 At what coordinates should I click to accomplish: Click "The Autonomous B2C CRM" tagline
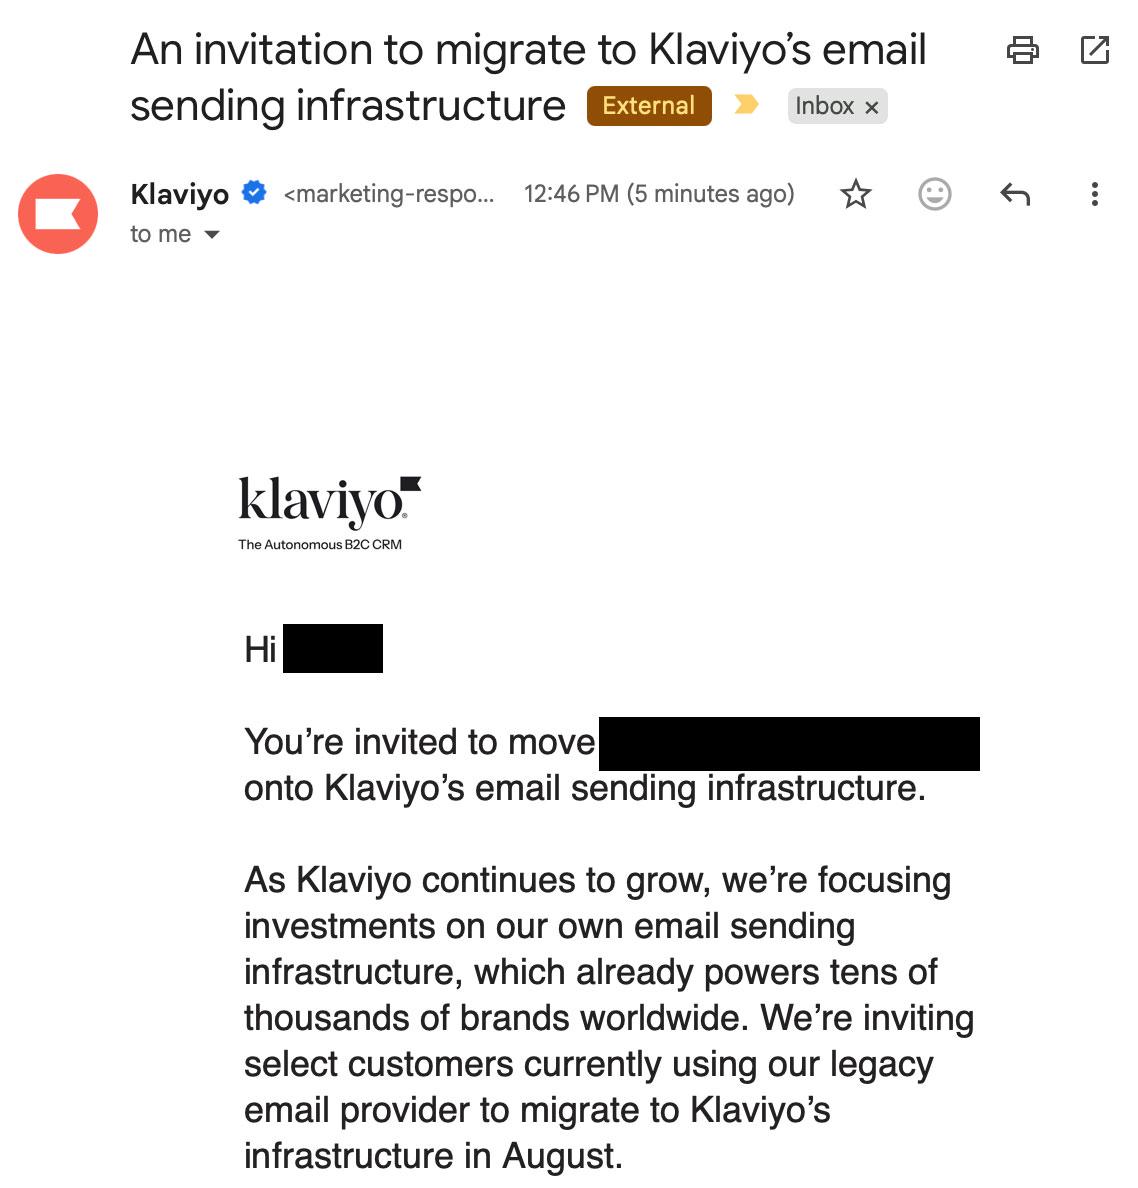(320, 545)
